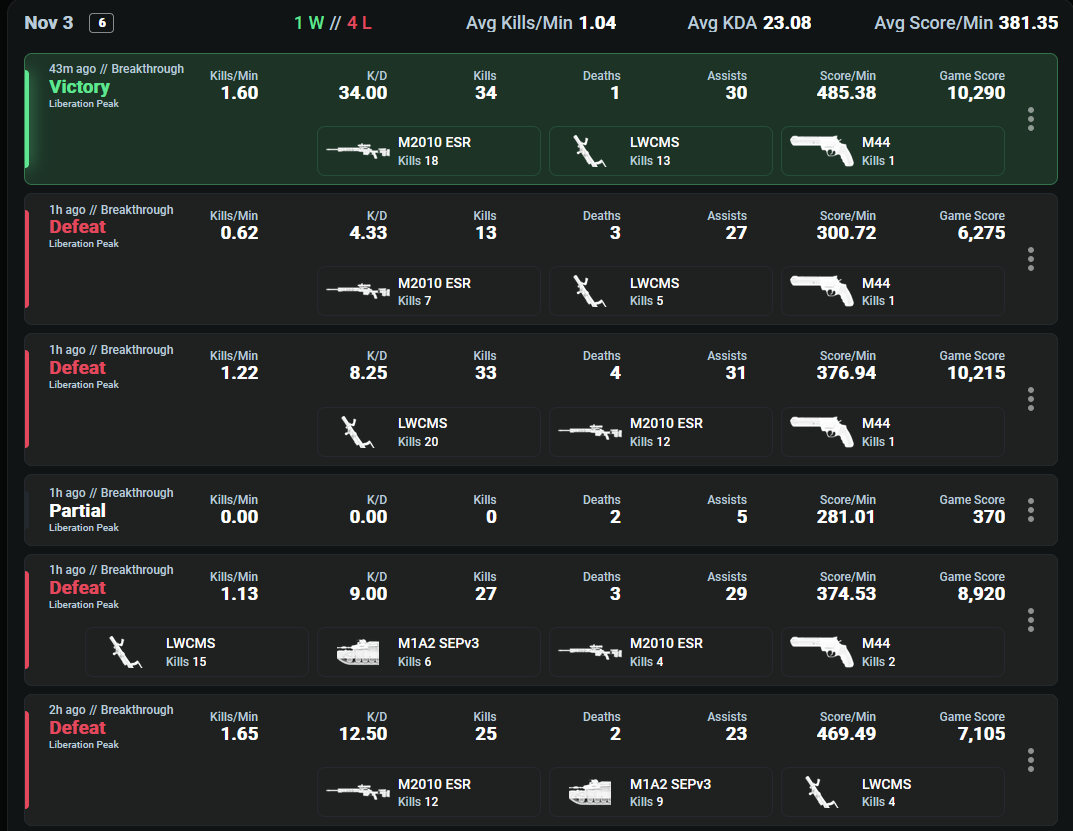Click M2010 ESR rifle icon with 18 kills
This screenshot has width=1073, height=831.
coord(358,151)
